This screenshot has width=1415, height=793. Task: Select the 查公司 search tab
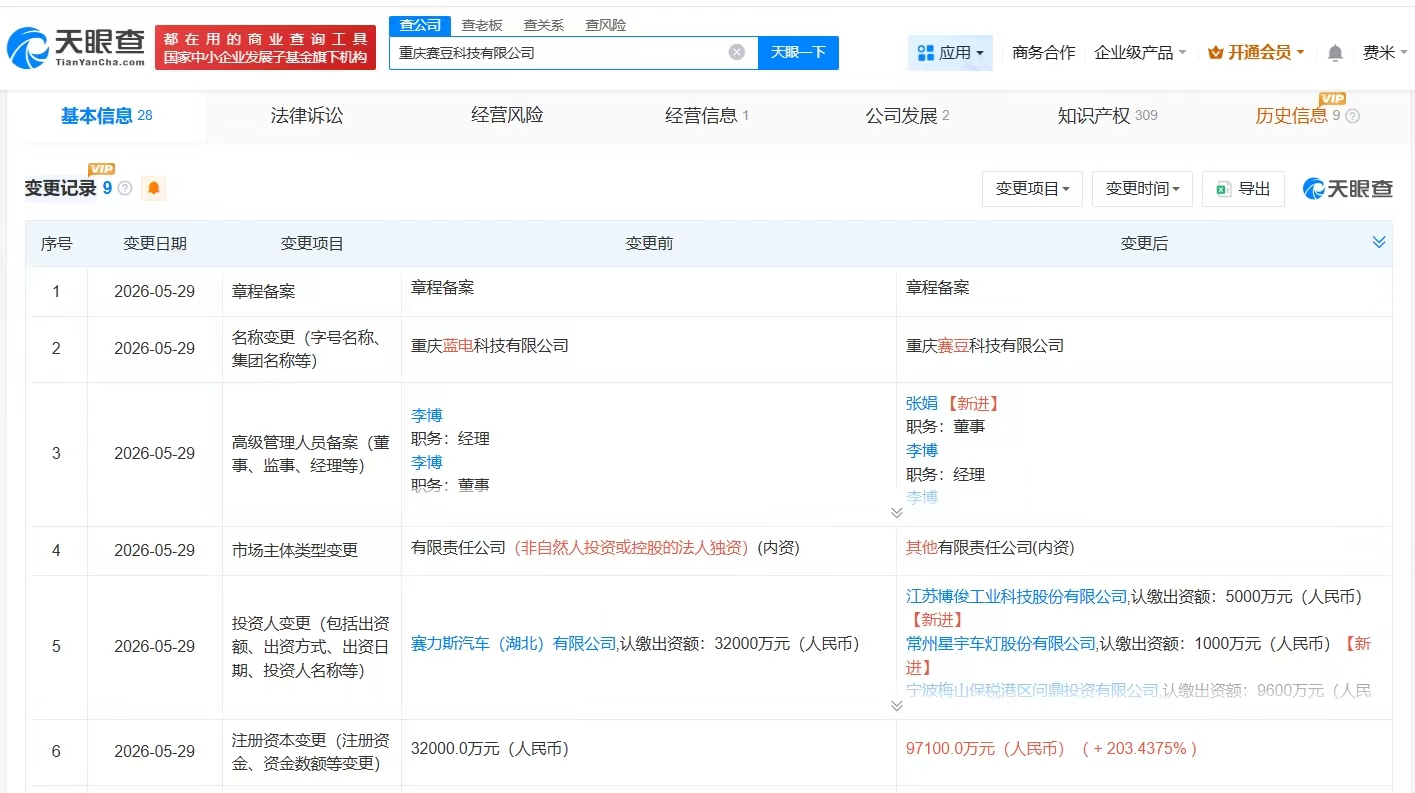(419, 25)
